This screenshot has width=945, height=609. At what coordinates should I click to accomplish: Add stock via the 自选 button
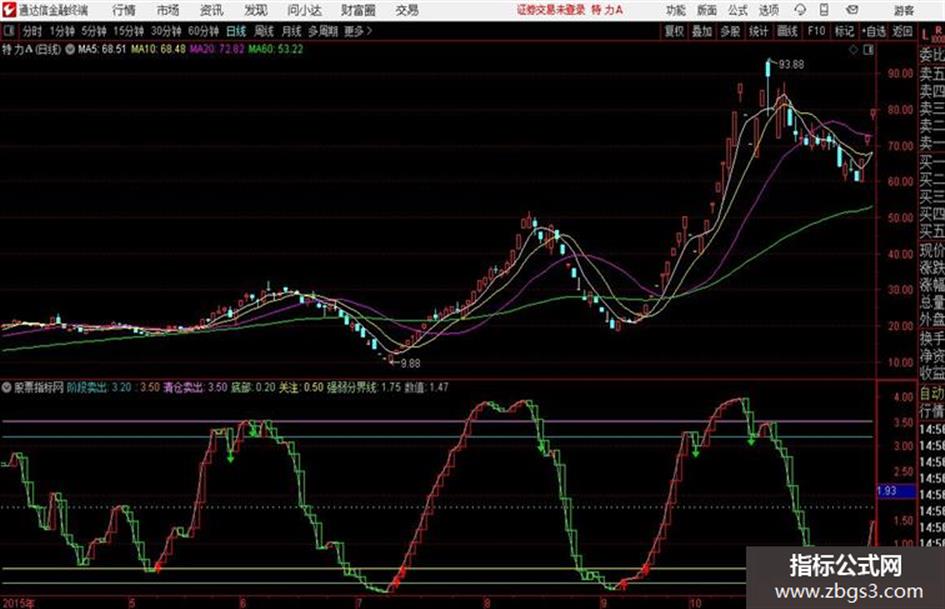874,31
